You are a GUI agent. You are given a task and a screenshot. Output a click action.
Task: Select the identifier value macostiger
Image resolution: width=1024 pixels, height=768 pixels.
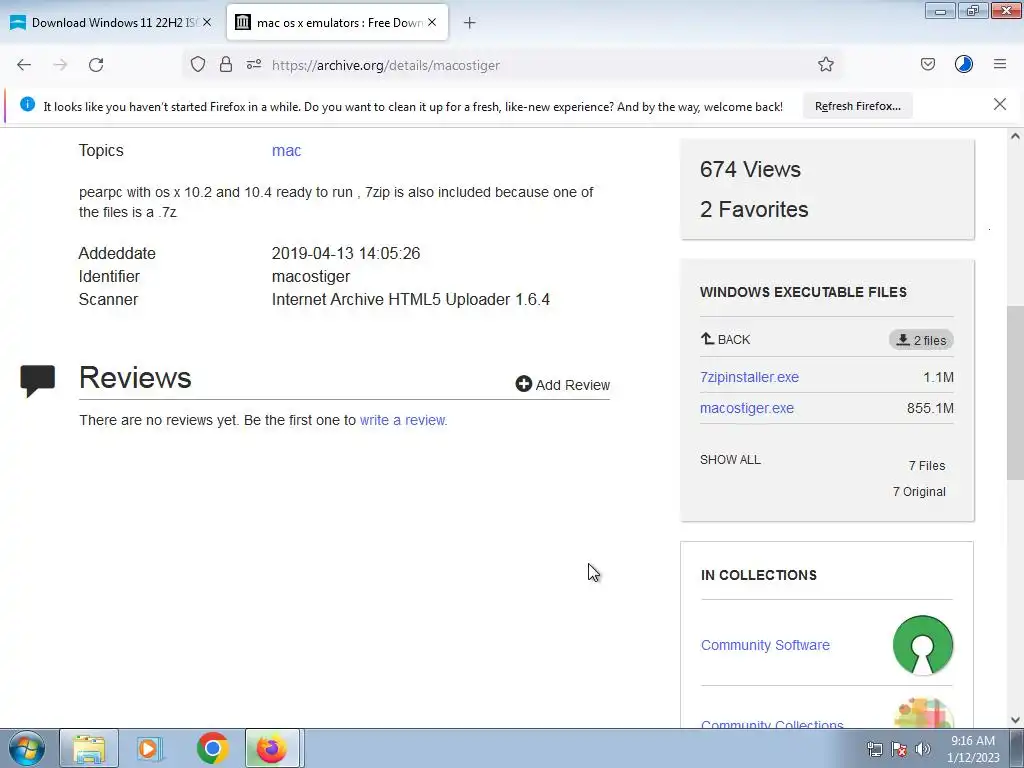tap(311, 276)
